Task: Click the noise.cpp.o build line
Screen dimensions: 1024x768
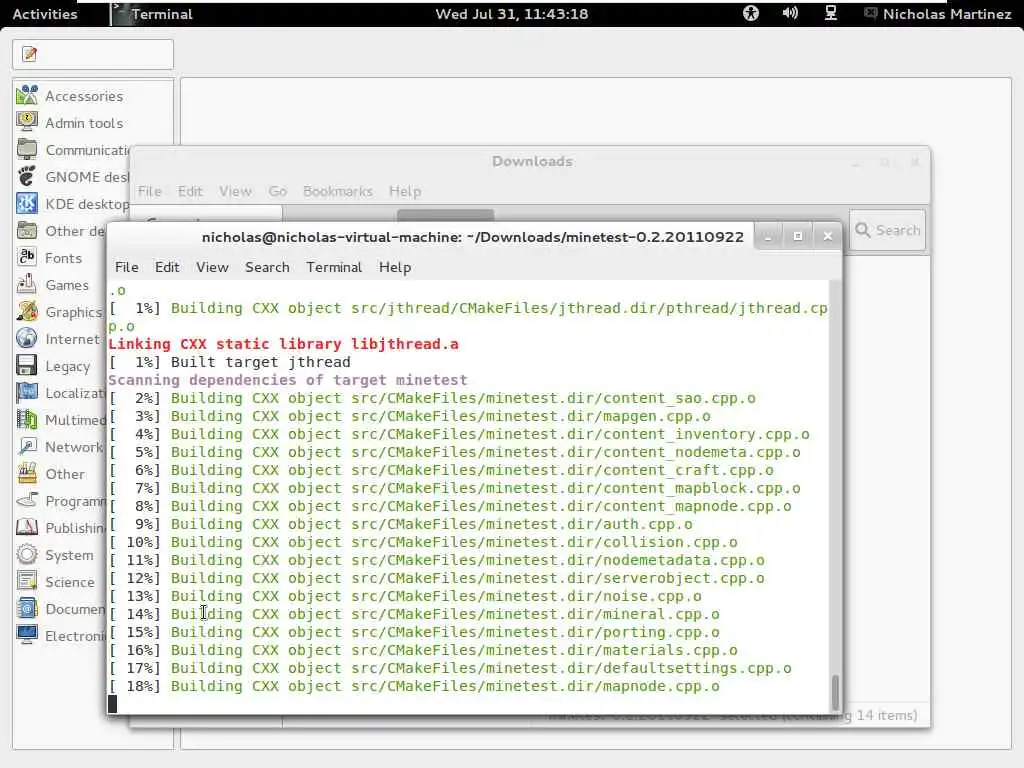Action: point(406,596)
